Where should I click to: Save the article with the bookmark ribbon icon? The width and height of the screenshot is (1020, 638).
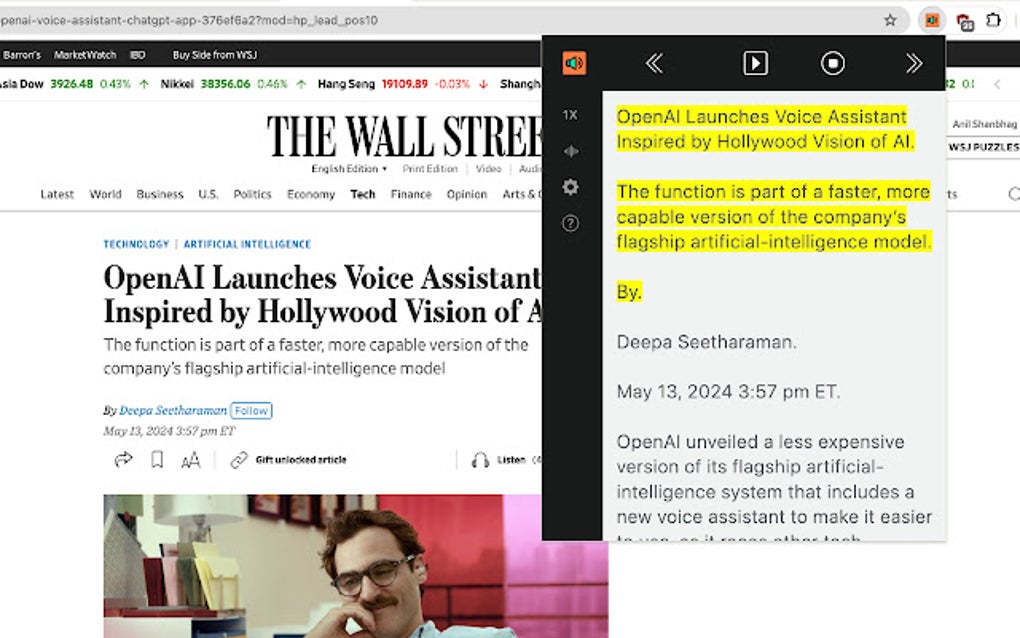coord(156,459)
